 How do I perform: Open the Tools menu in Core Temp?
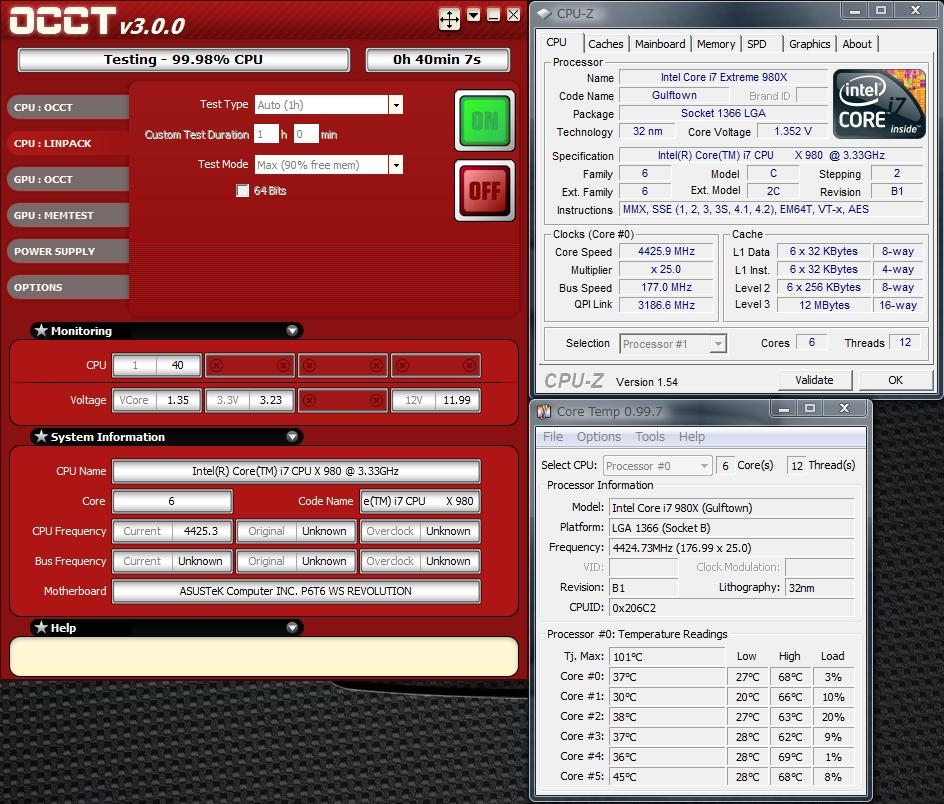tap(650, 437)
